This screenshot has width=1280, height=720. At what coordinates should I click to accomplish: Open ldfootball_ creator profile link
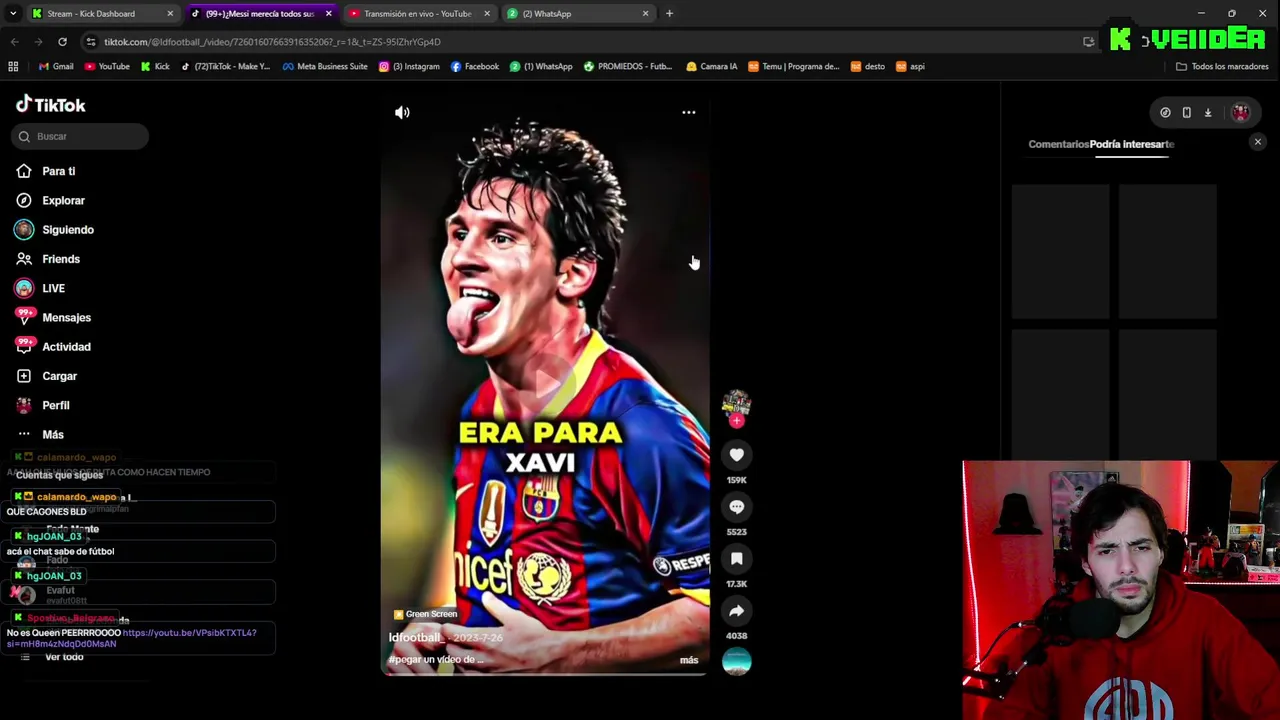[x=415, y=638]
